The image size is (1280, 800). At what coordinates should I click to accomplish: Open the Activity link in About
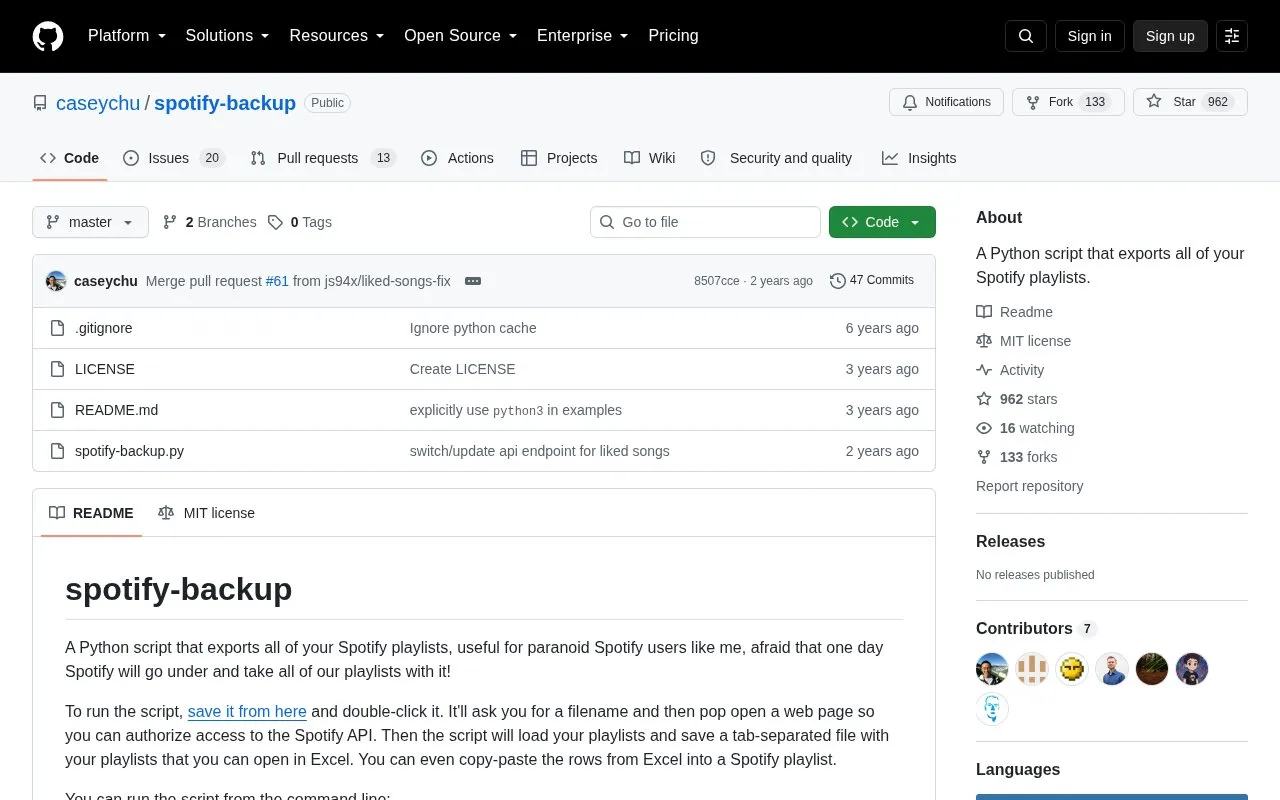[x=1010, y=370]
